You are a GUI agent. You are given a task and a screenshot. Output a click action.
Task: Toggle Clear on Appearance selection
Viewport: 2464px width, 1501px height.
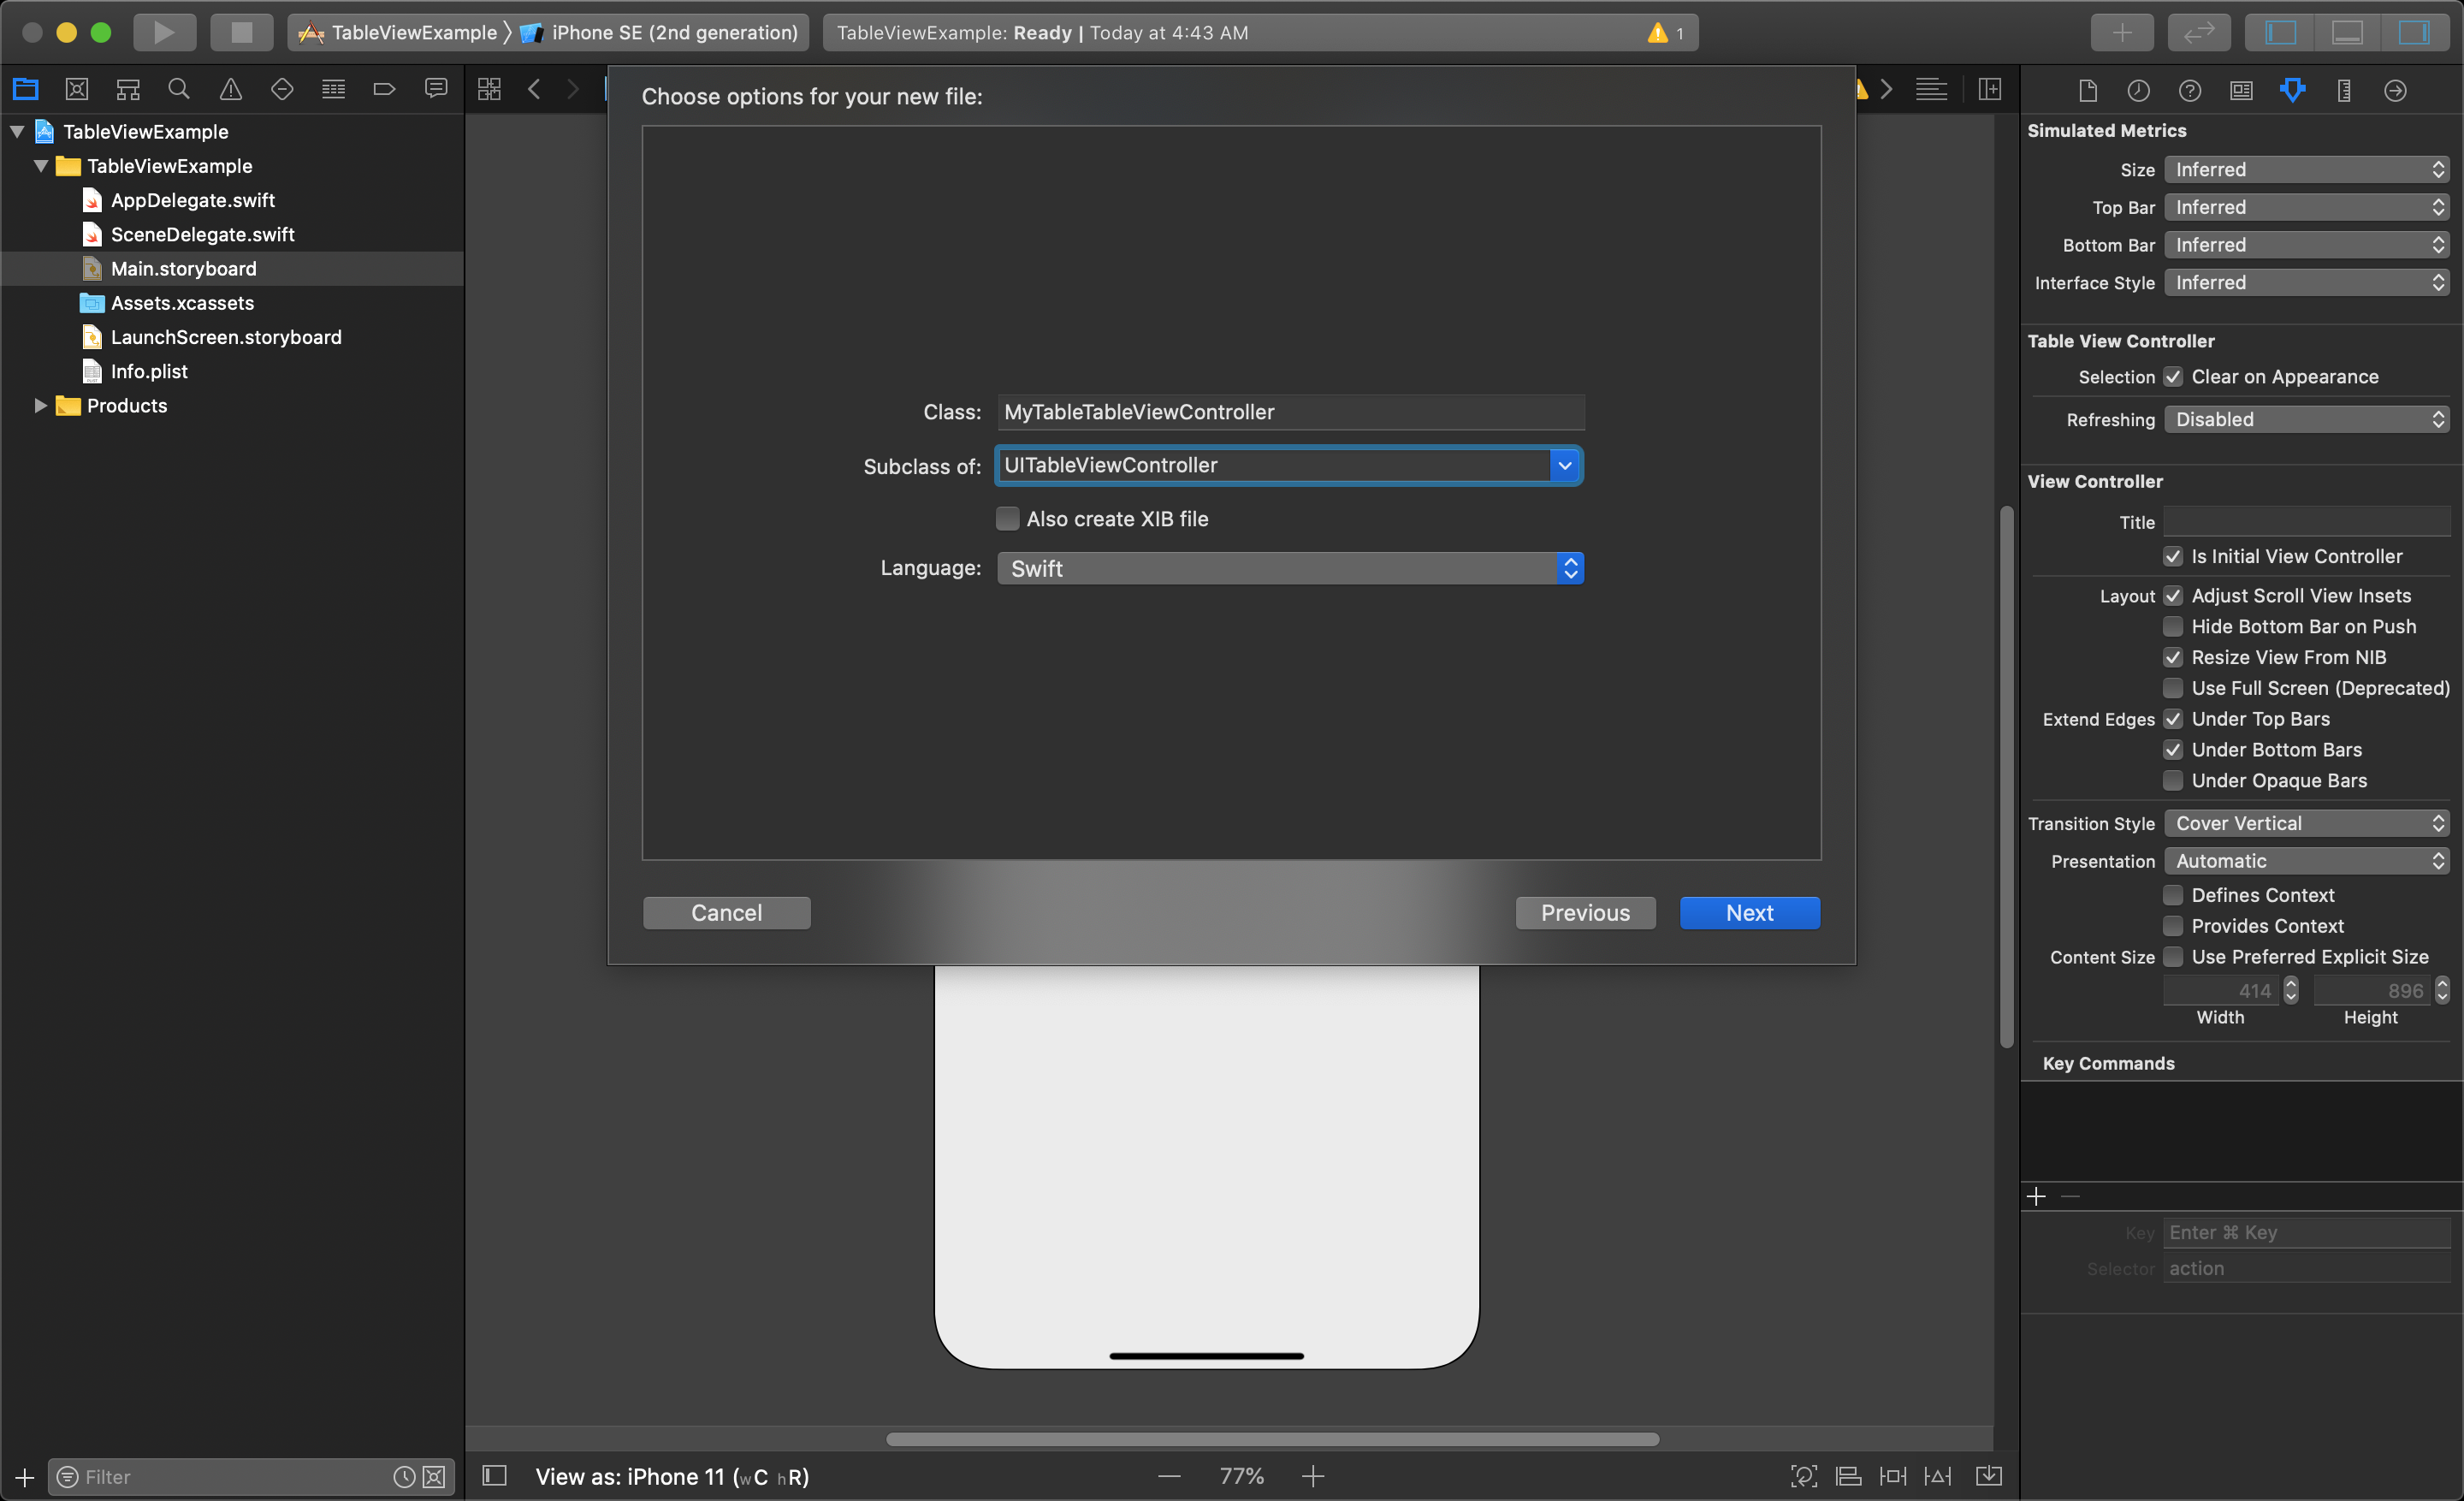2173,377
